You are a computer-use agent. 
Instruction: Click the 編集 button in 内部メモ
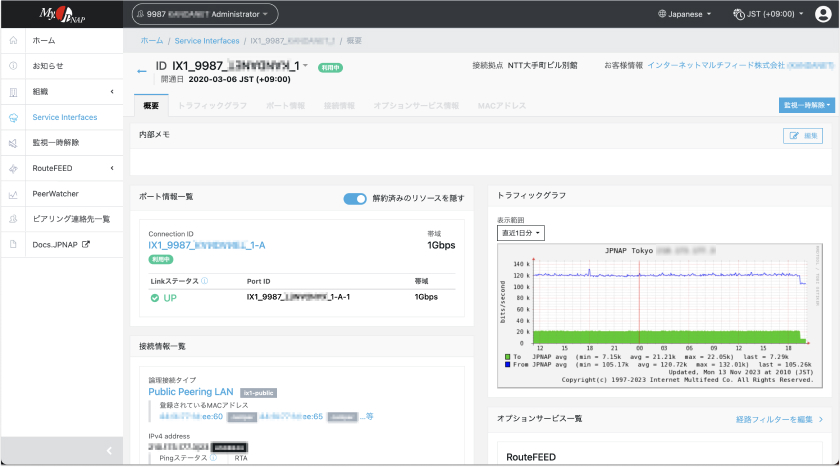tap(804, 135)
